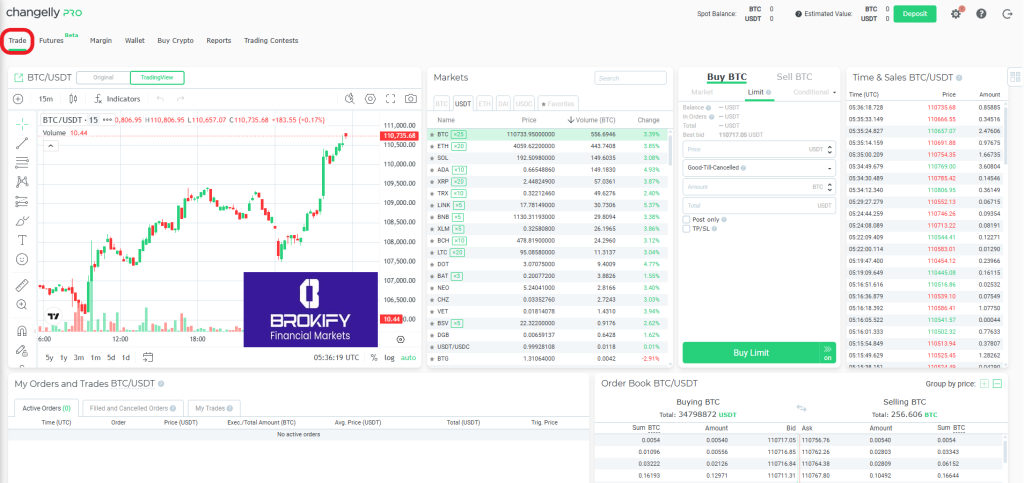Open the Futures menu item
1024x483 pixels.
click(x=53, y=41)
